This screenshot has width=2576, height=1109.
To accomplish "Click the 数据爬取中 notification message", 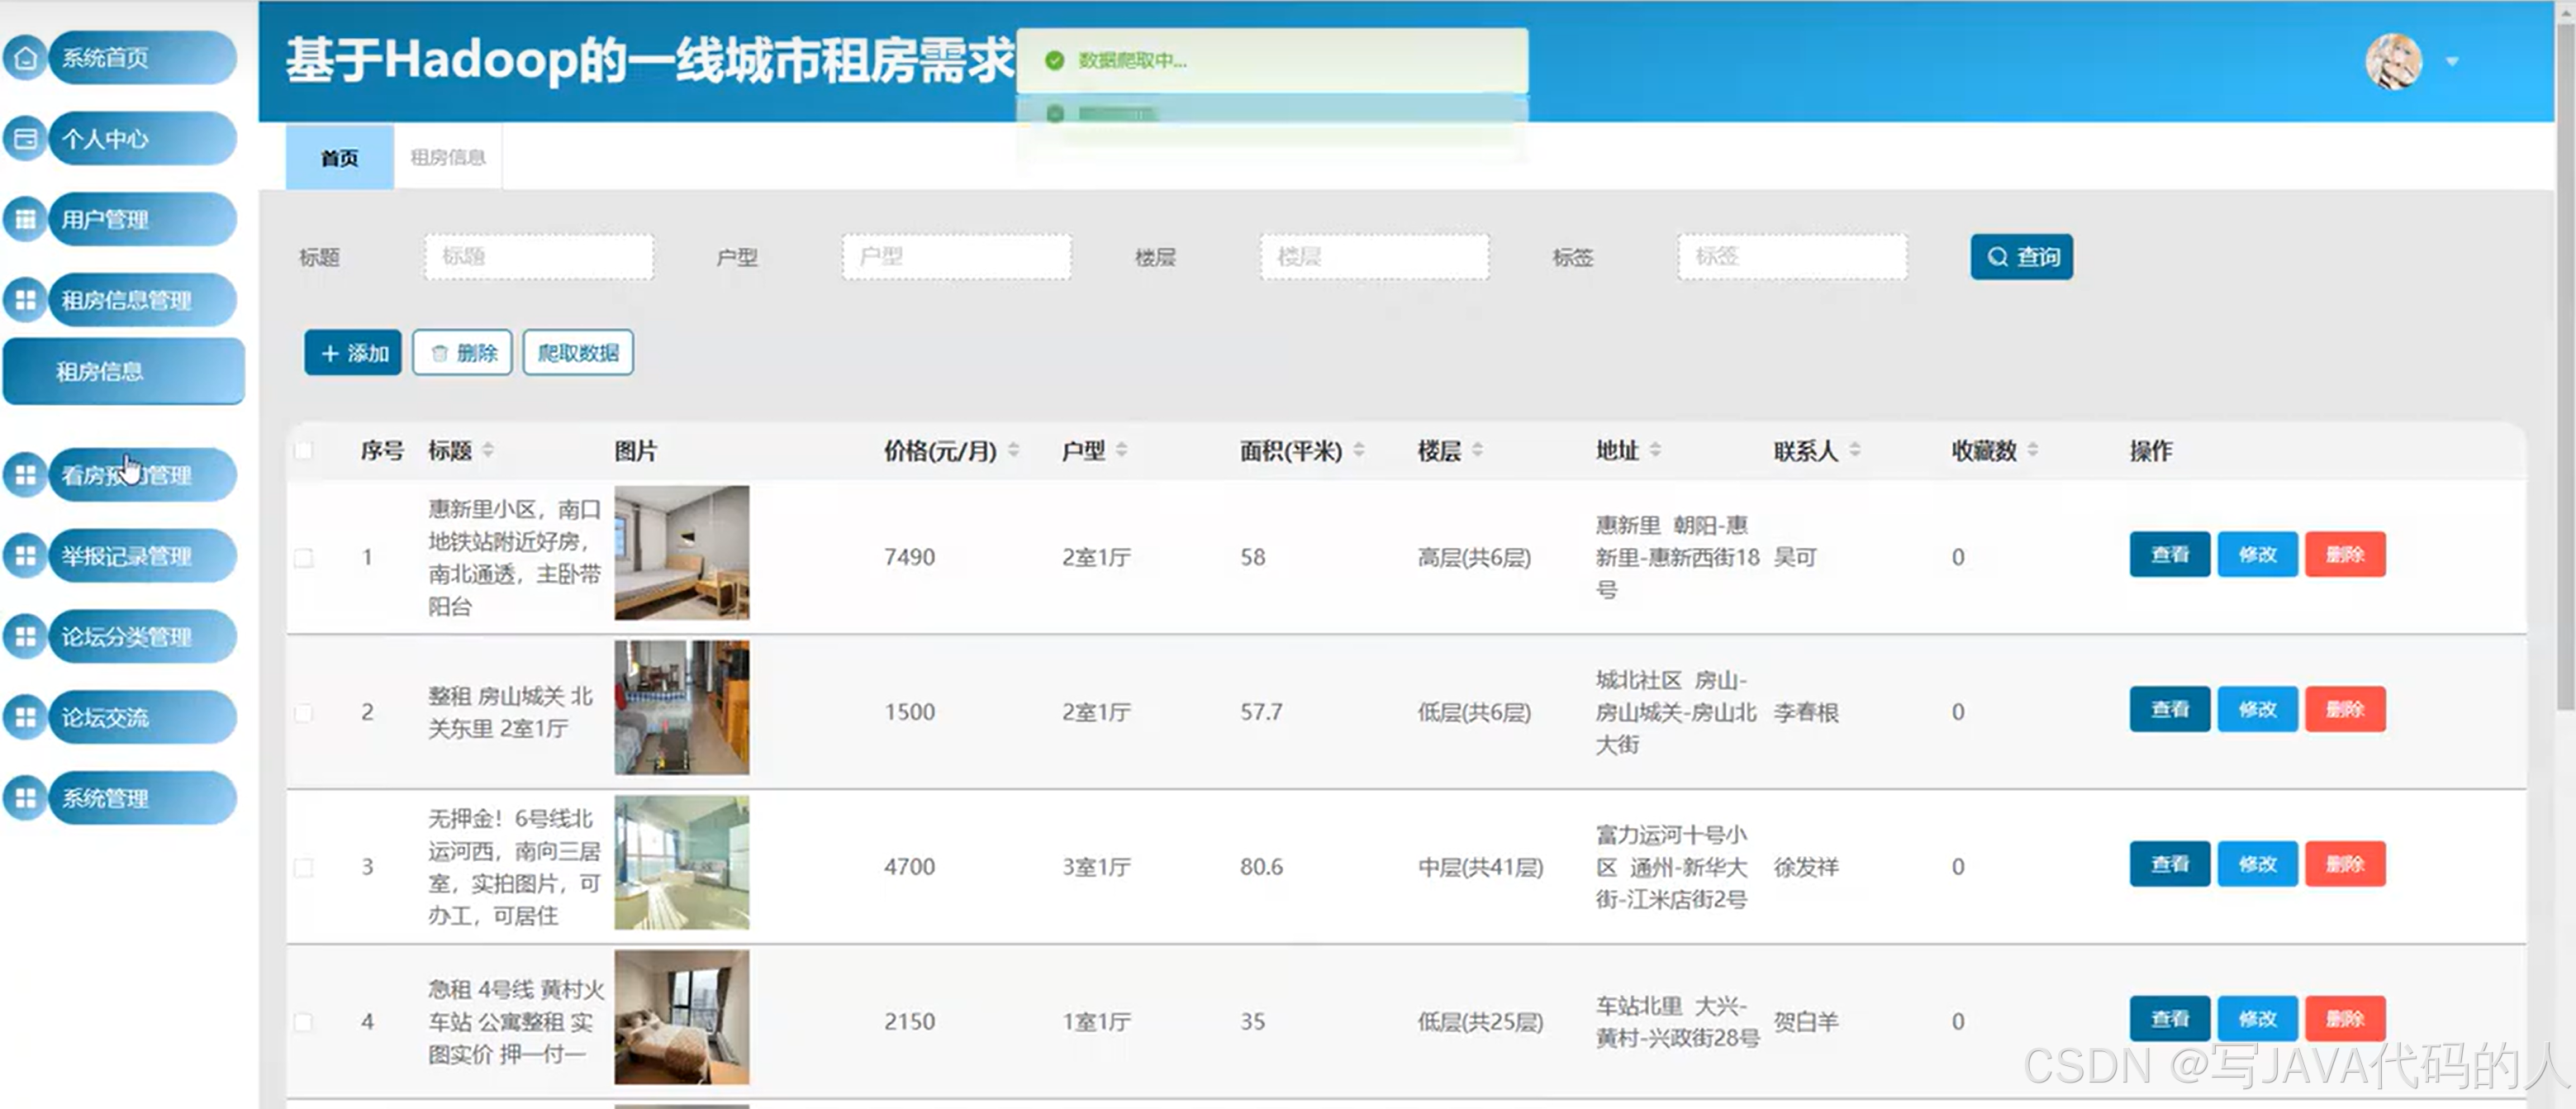I will pyautogui.click(x=1272, y=61).
